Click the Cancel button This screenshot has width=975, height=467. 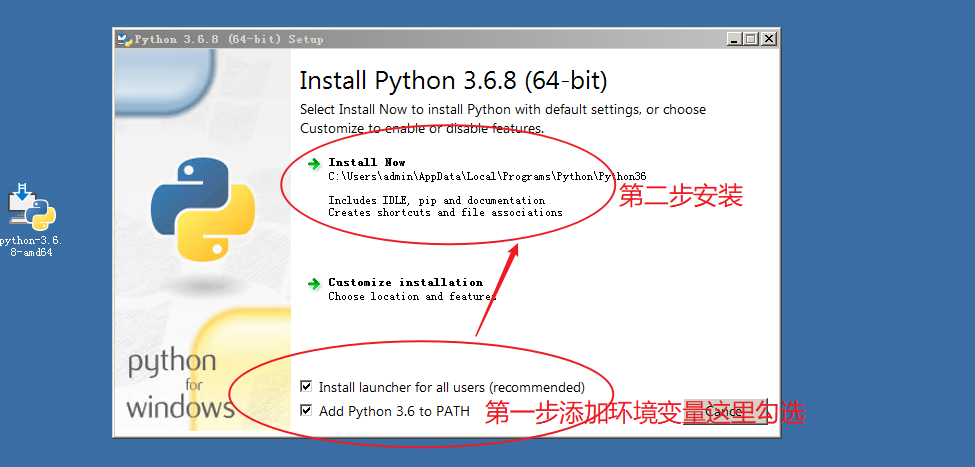[x=725, y=412]
